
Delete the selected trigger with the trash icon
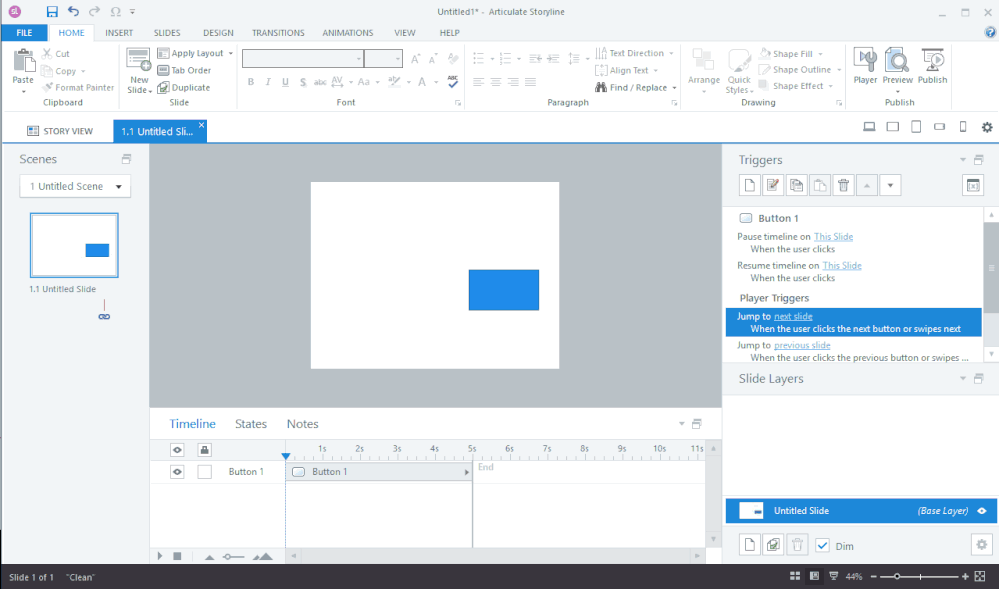click(843, 185)
